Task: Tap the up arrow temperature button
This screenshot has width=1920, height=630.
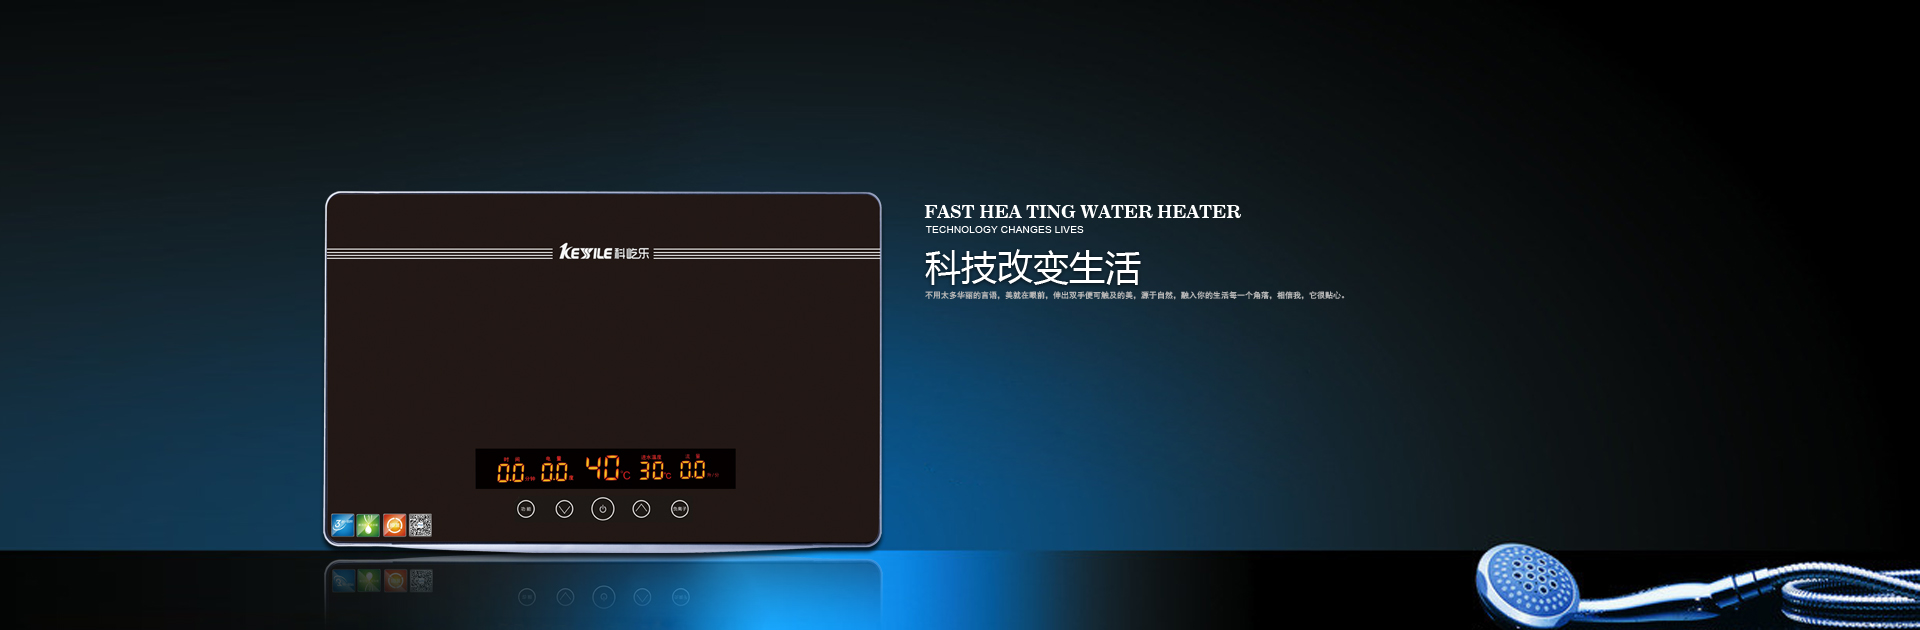Action: point(641,509)
